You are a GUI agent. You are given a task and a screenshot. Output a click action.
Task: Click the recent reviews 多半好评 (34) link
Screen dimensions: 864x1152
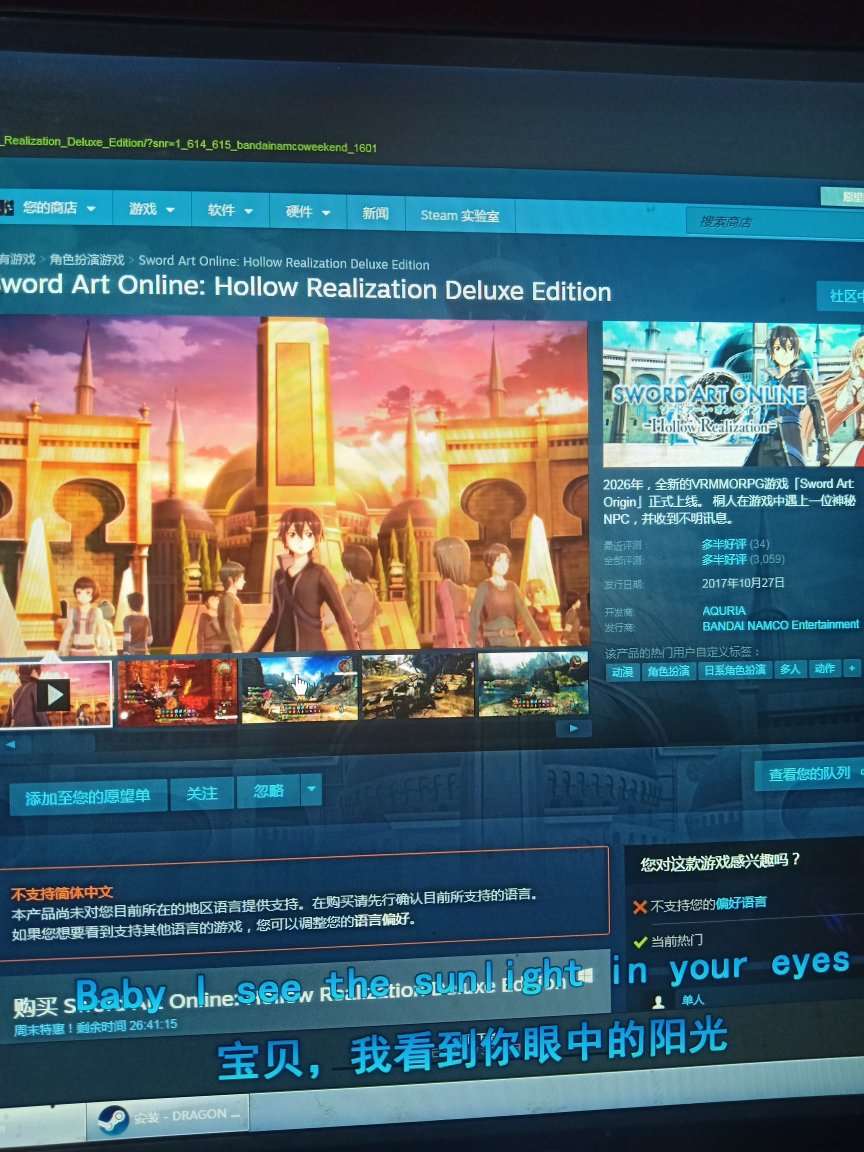pyautogui.click(x=735, y=544)
